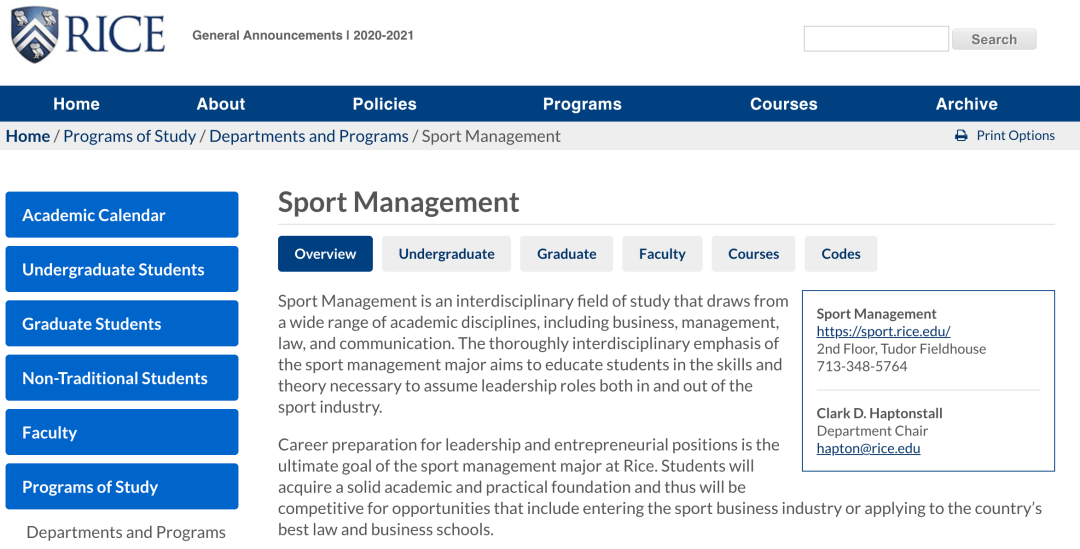Open the Courses menu in navigation bar
The width and height of the screenshot is (1080, 549).
783,104
